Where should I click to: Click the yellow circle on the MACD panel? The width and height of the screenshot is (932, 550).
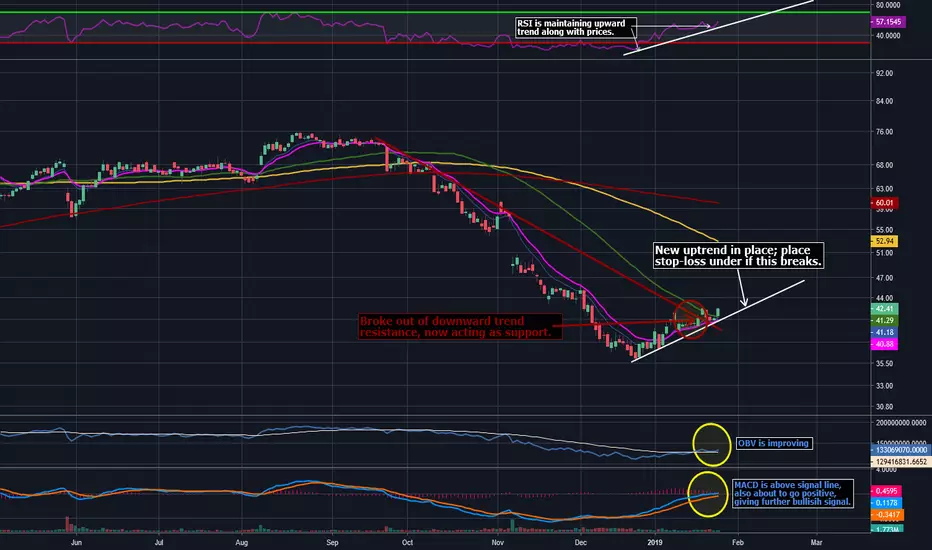(708, 494)
